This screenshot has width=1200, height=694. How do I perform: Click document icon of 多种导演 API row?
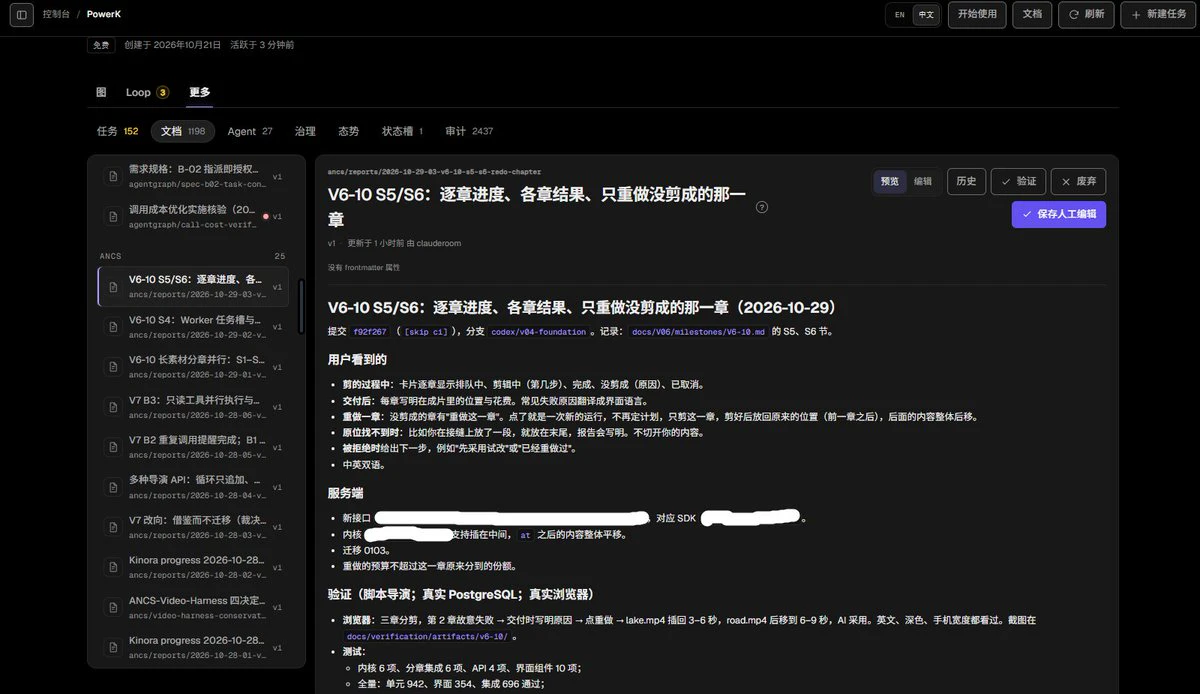pyautogui.click(x=113, y=486)
